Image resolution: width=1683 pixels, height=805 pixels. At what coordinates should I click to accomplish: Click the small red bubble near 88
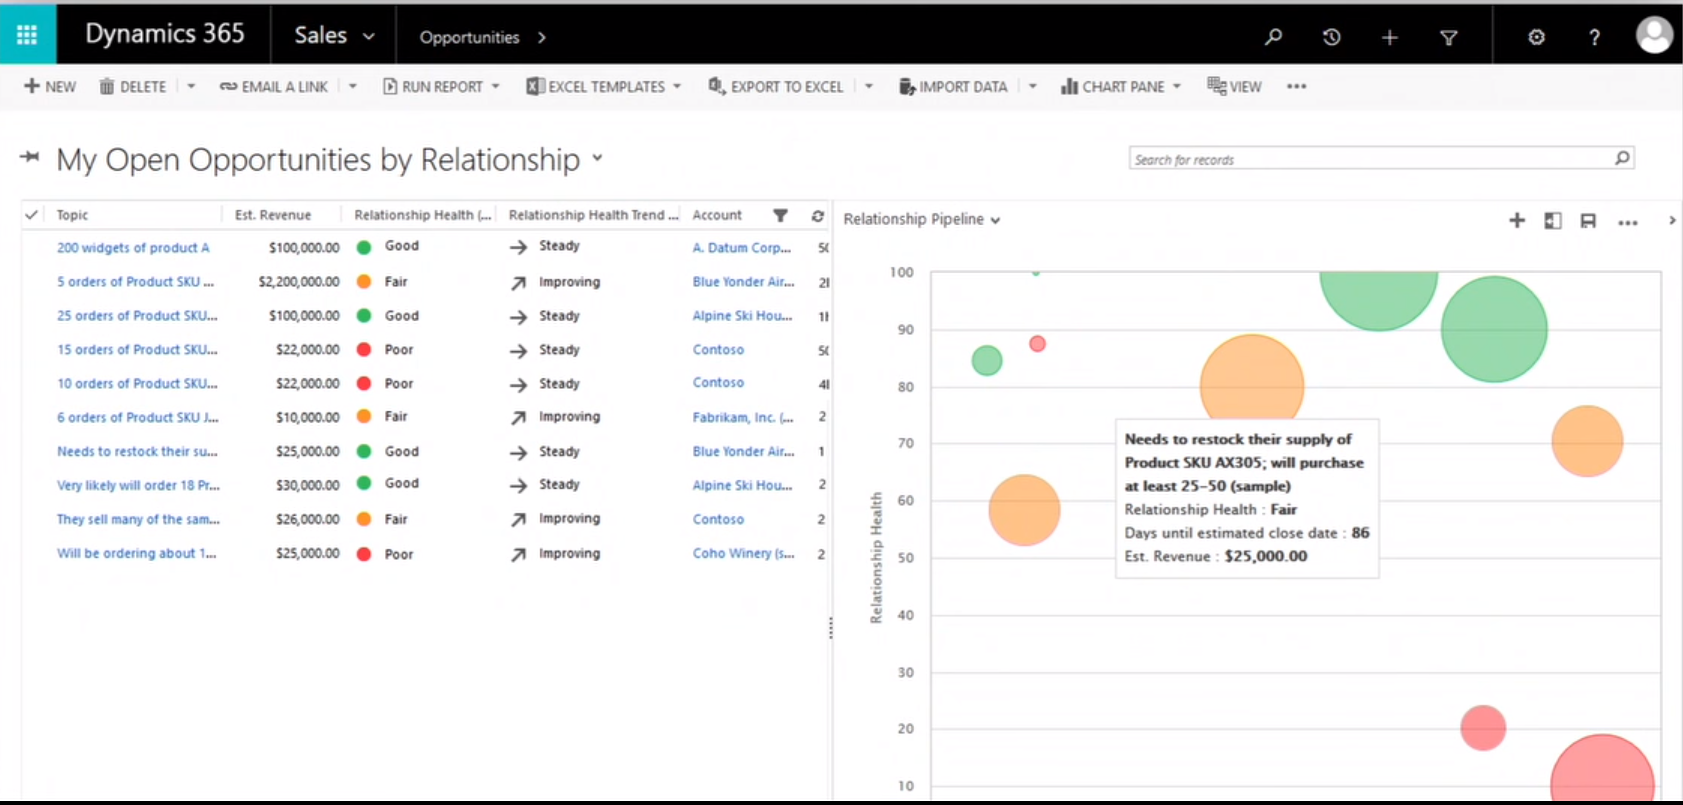pyautogui.click(x=1037, y=344)
